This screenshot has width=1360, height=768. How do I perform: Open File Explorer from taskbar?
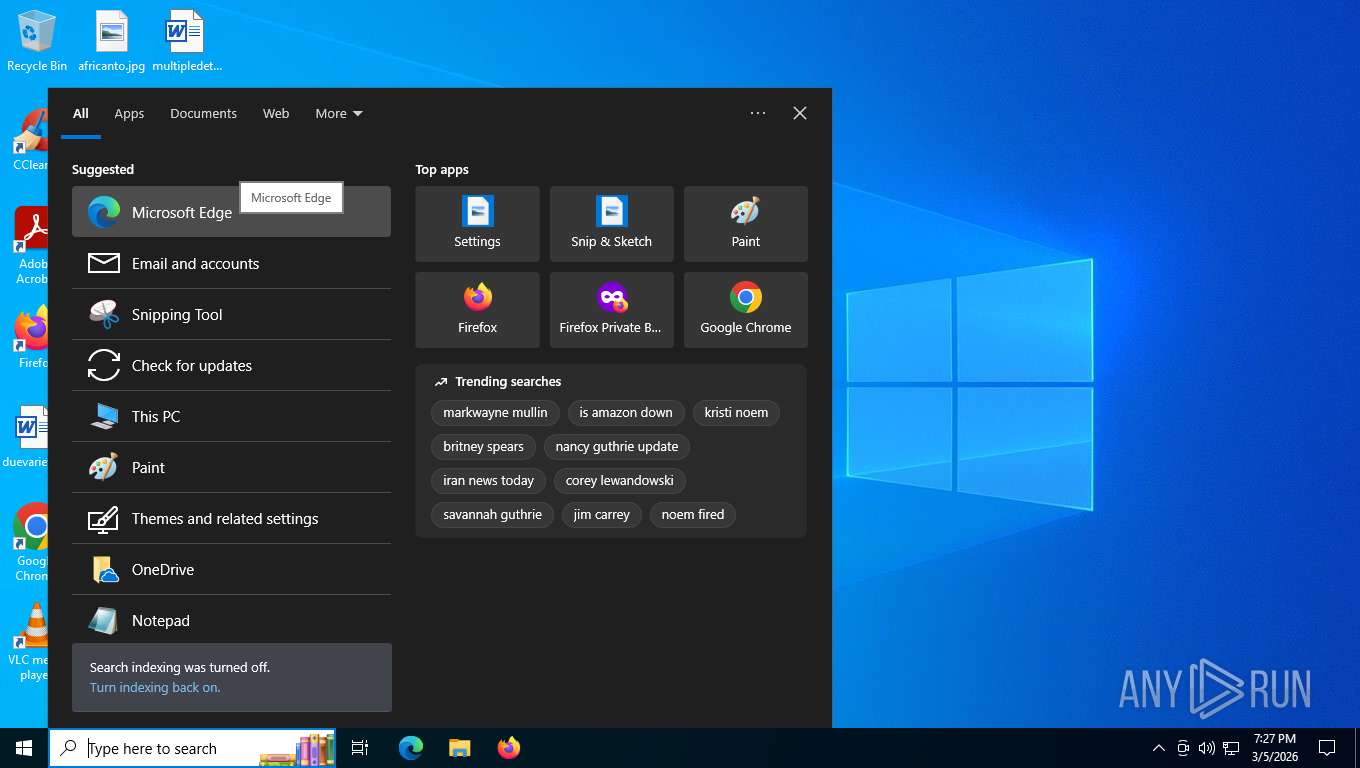460,748
